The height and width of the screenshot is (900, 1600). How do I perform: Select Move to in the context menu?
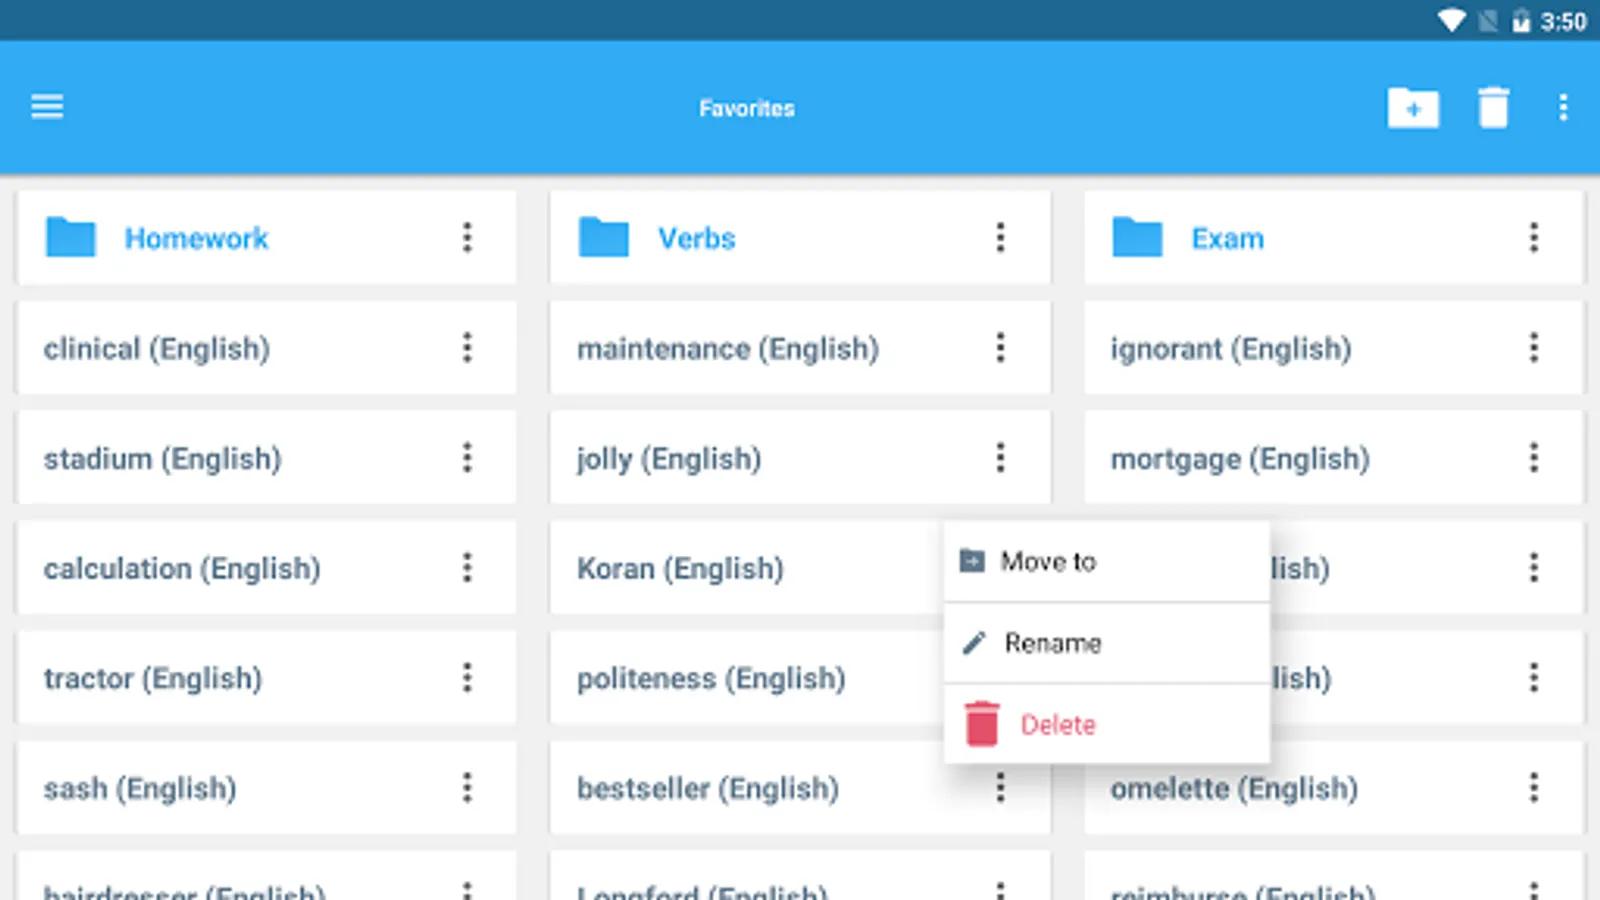point(1048,562)
